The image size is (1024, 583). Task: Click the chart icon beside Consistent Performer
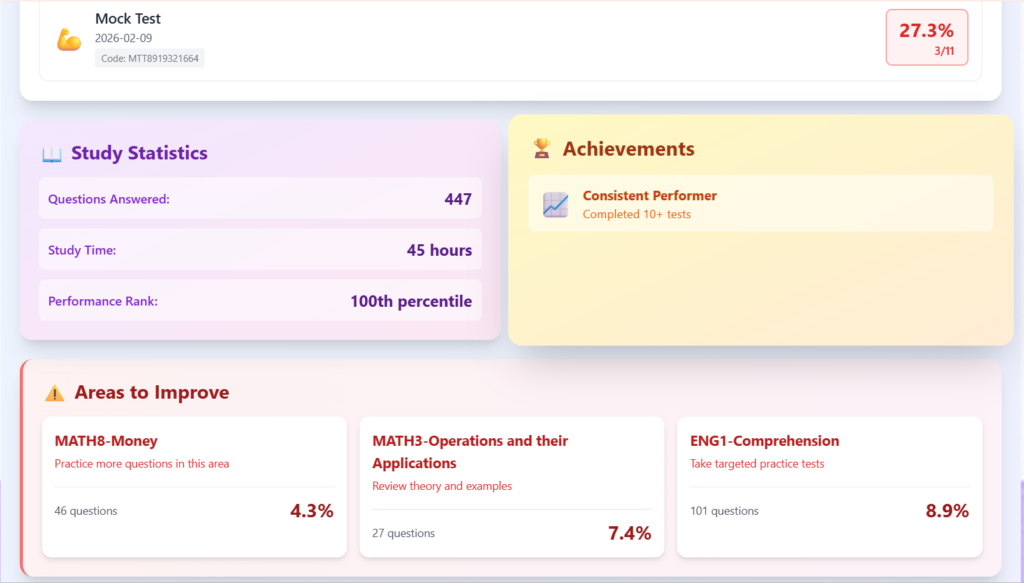tap(555, 204)
